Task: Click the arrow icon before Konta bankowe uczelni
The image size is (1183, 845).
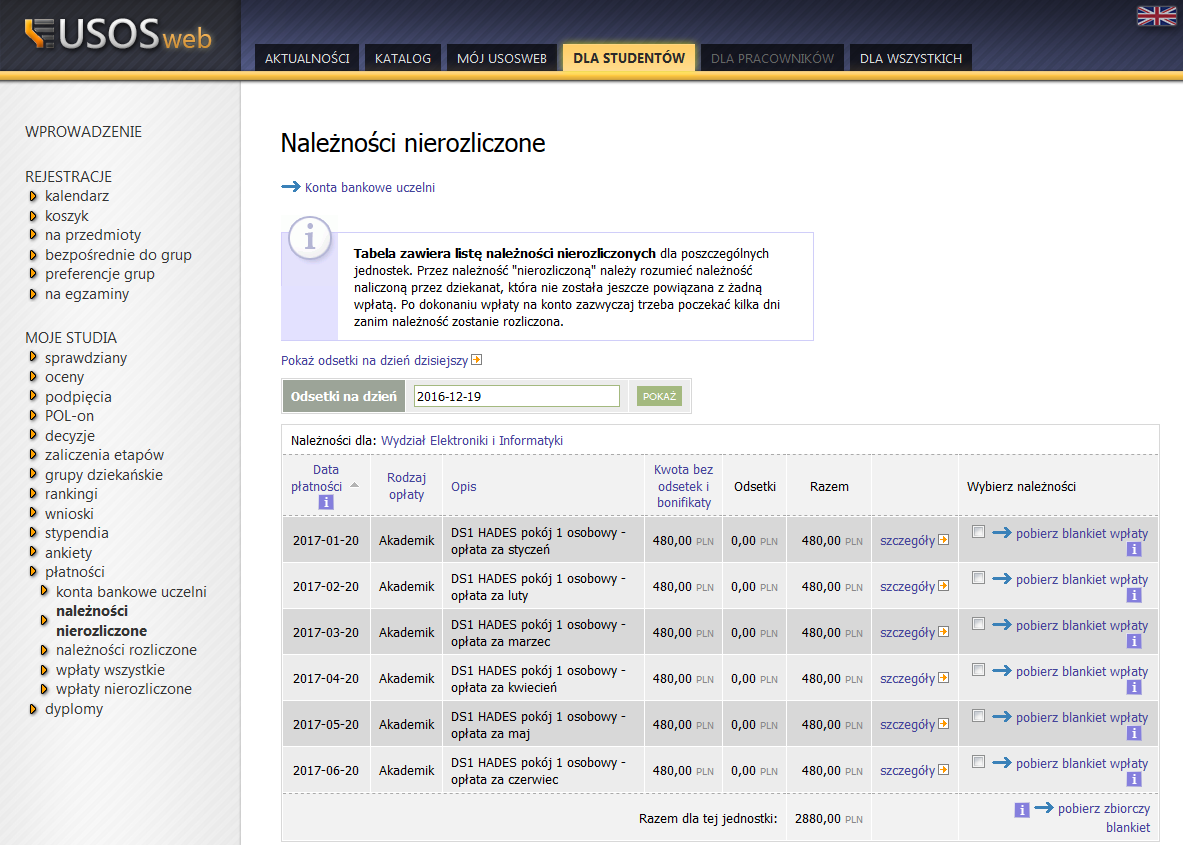Action: [290, 186]
